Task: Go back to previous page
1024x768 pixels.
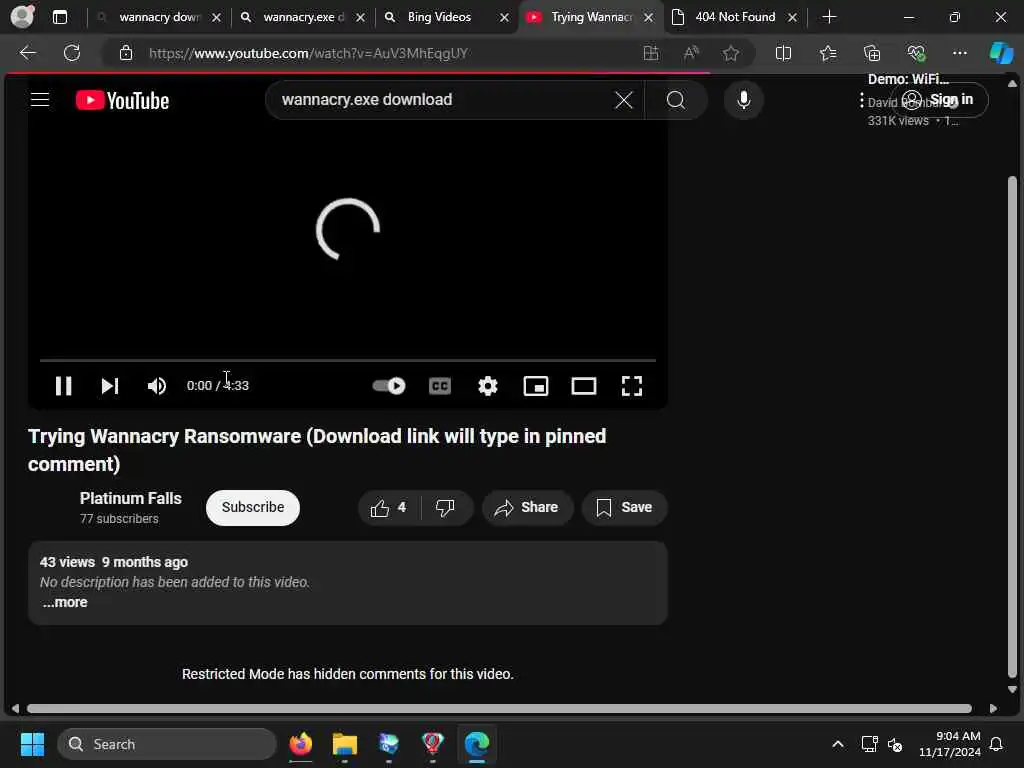Action: pos(27,53)
